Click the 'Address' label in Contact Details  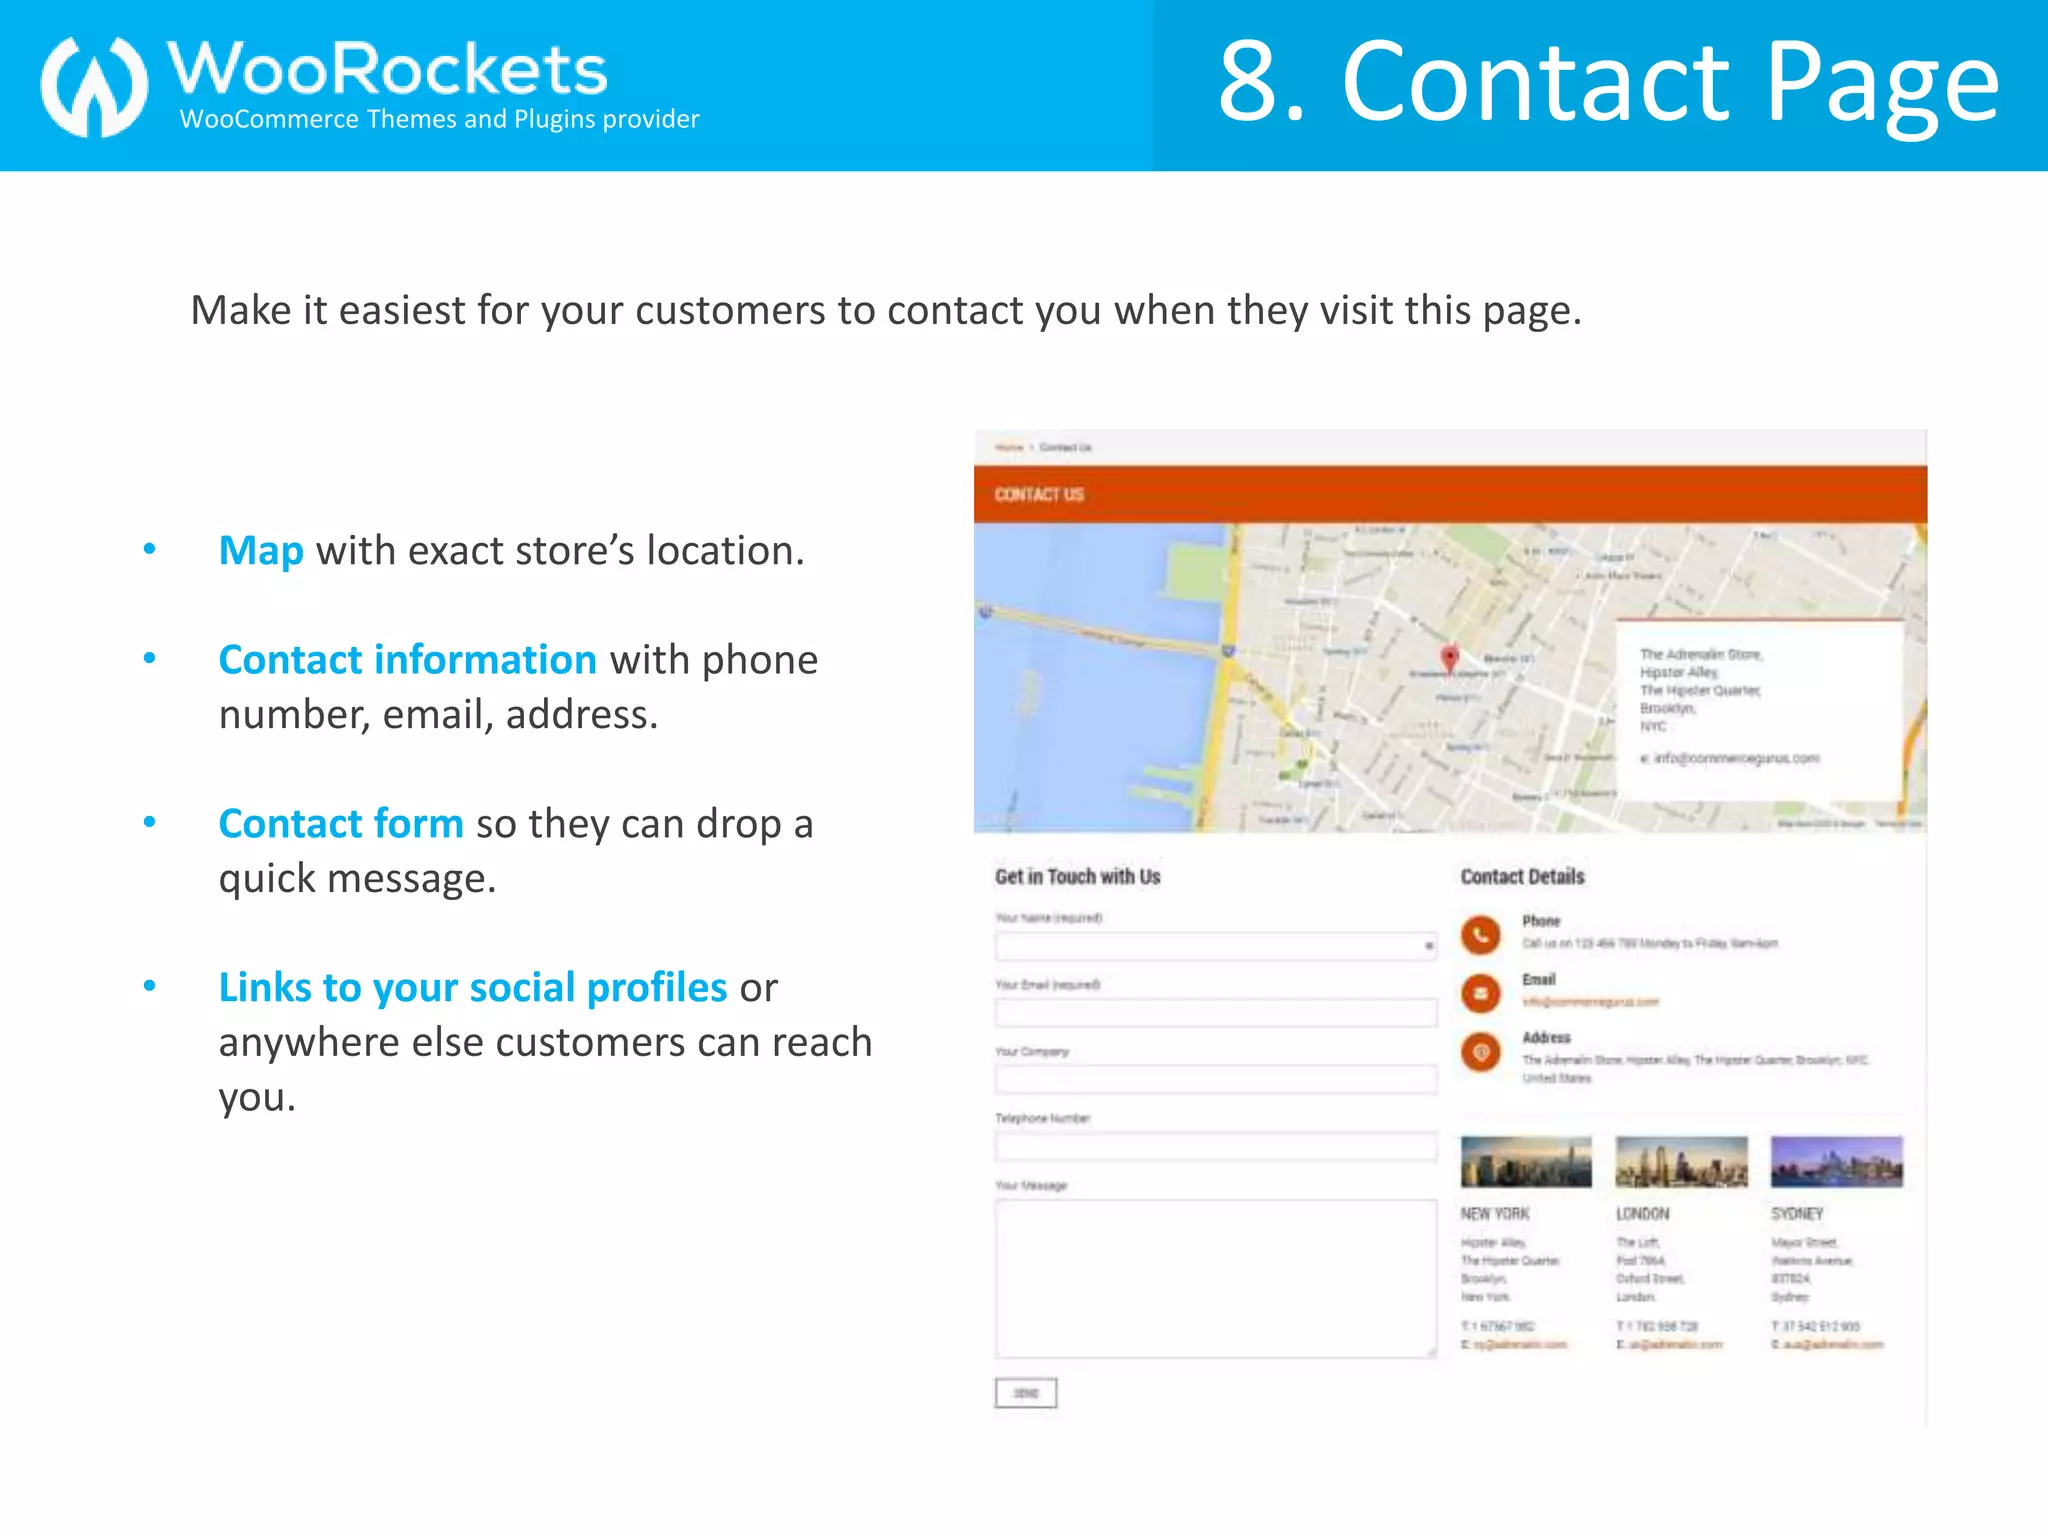coord(1546,1038)
